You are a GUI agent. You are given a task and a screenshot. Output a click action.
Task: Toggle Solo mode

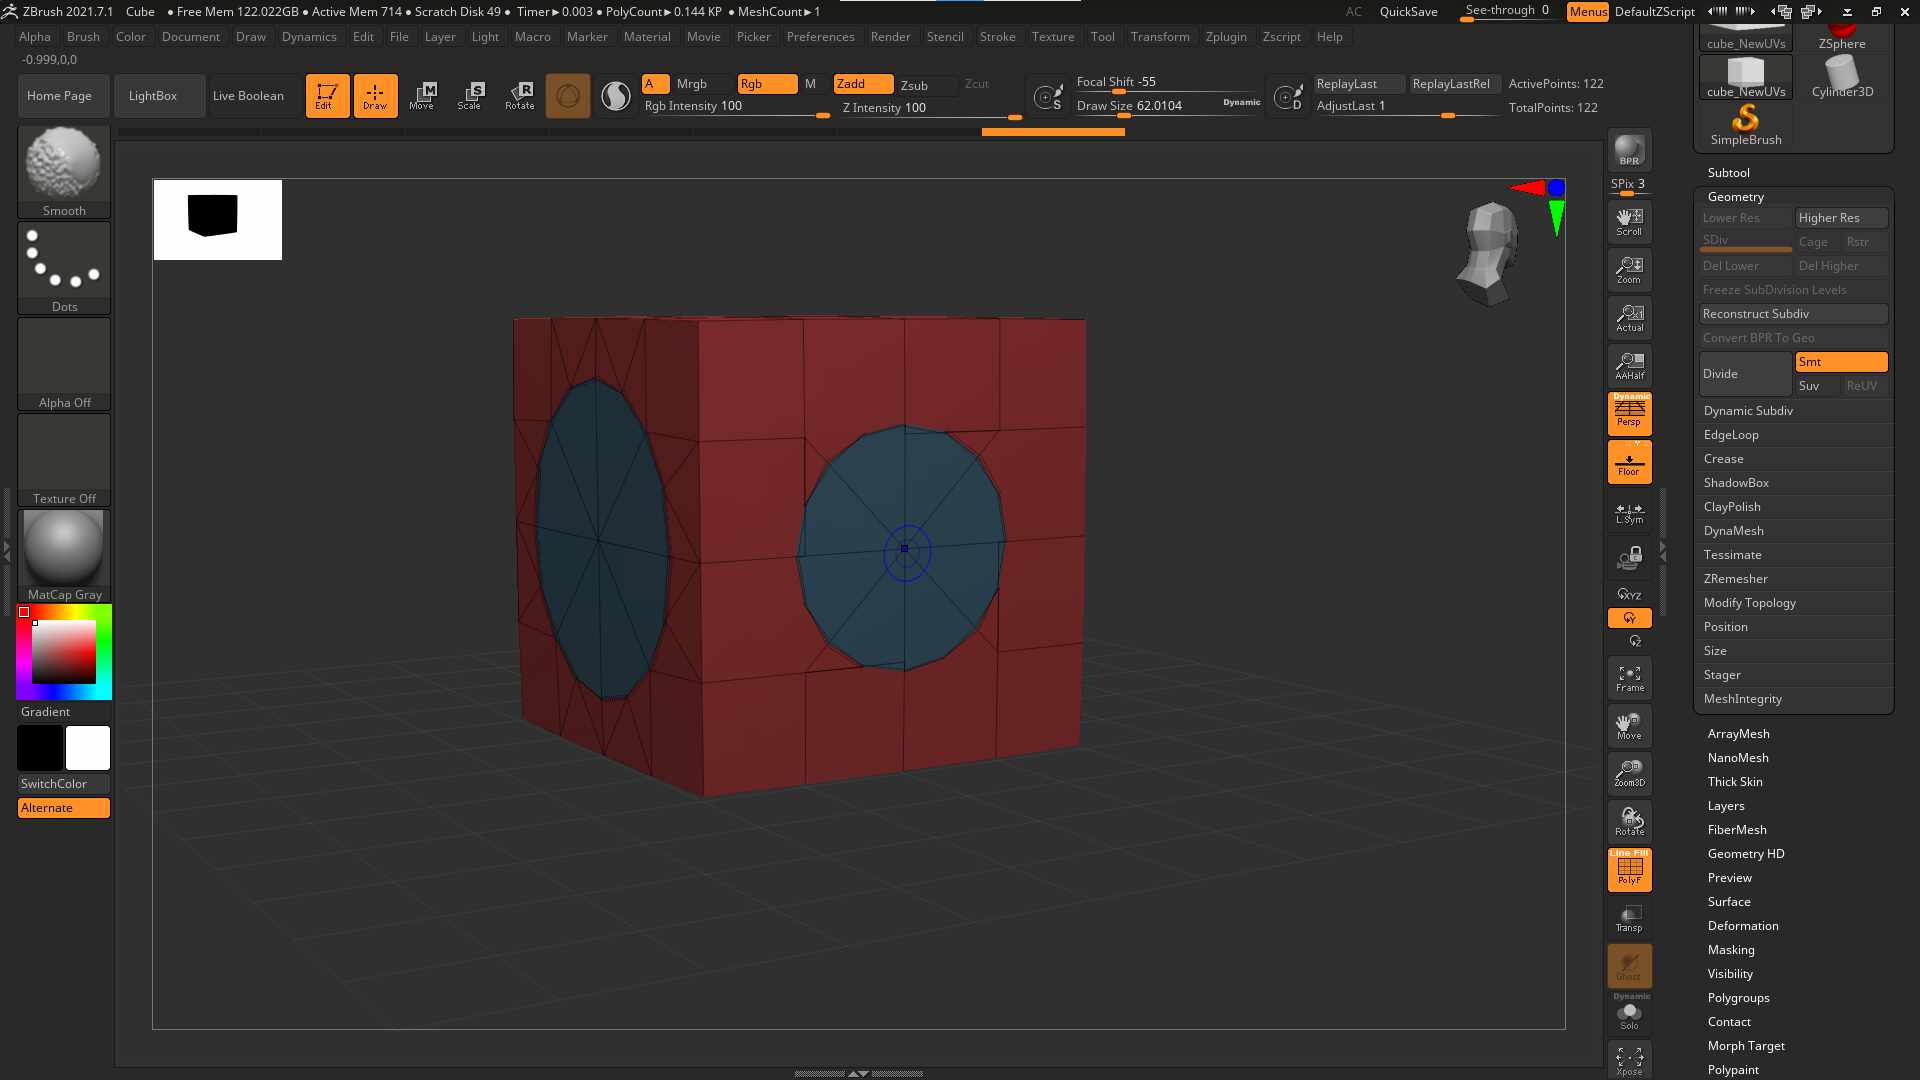click(1629, 1014)
